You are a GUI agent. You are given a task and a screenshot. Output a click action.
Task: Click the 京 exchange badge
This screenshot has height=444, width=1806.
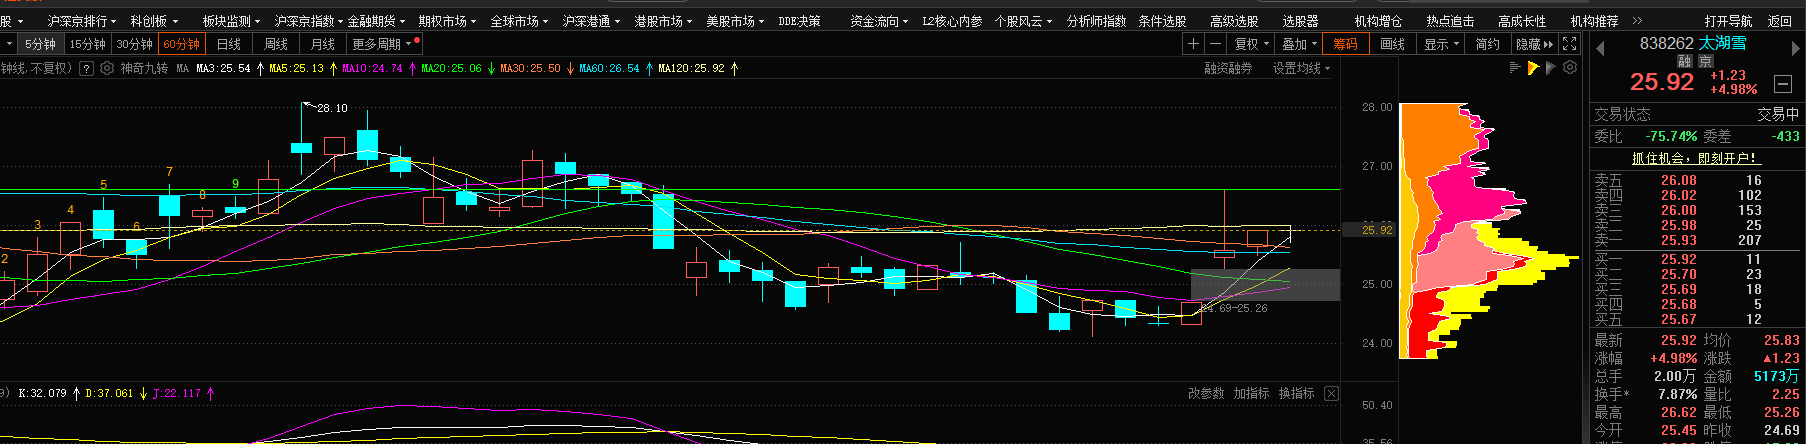1706,61
